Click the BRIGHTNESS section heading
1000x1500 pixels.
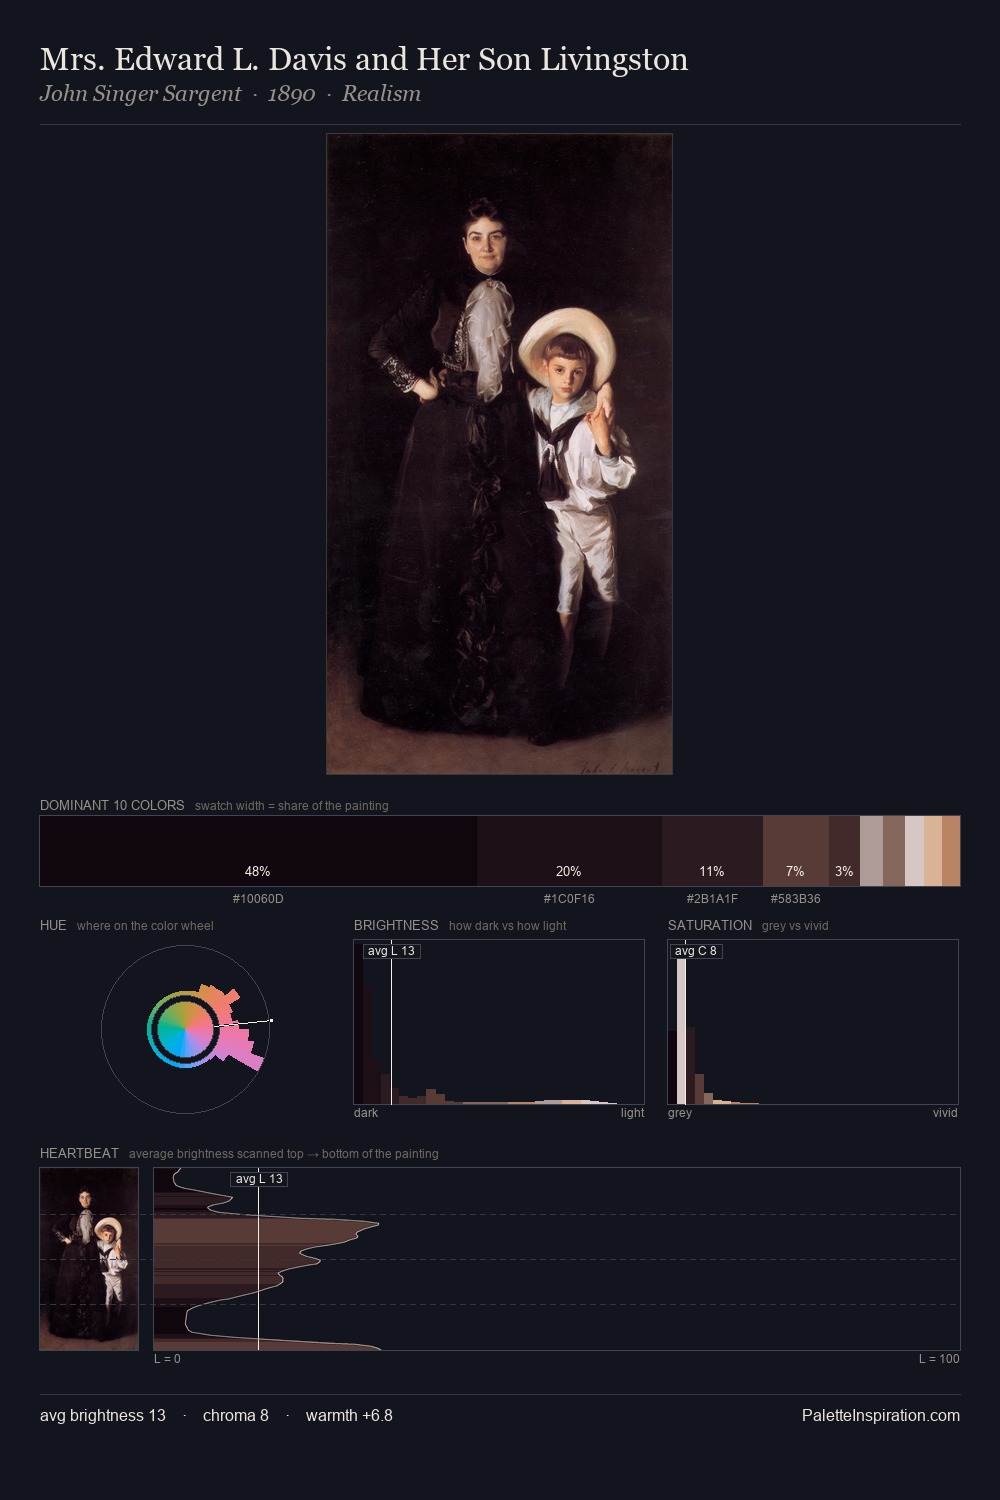396,925
